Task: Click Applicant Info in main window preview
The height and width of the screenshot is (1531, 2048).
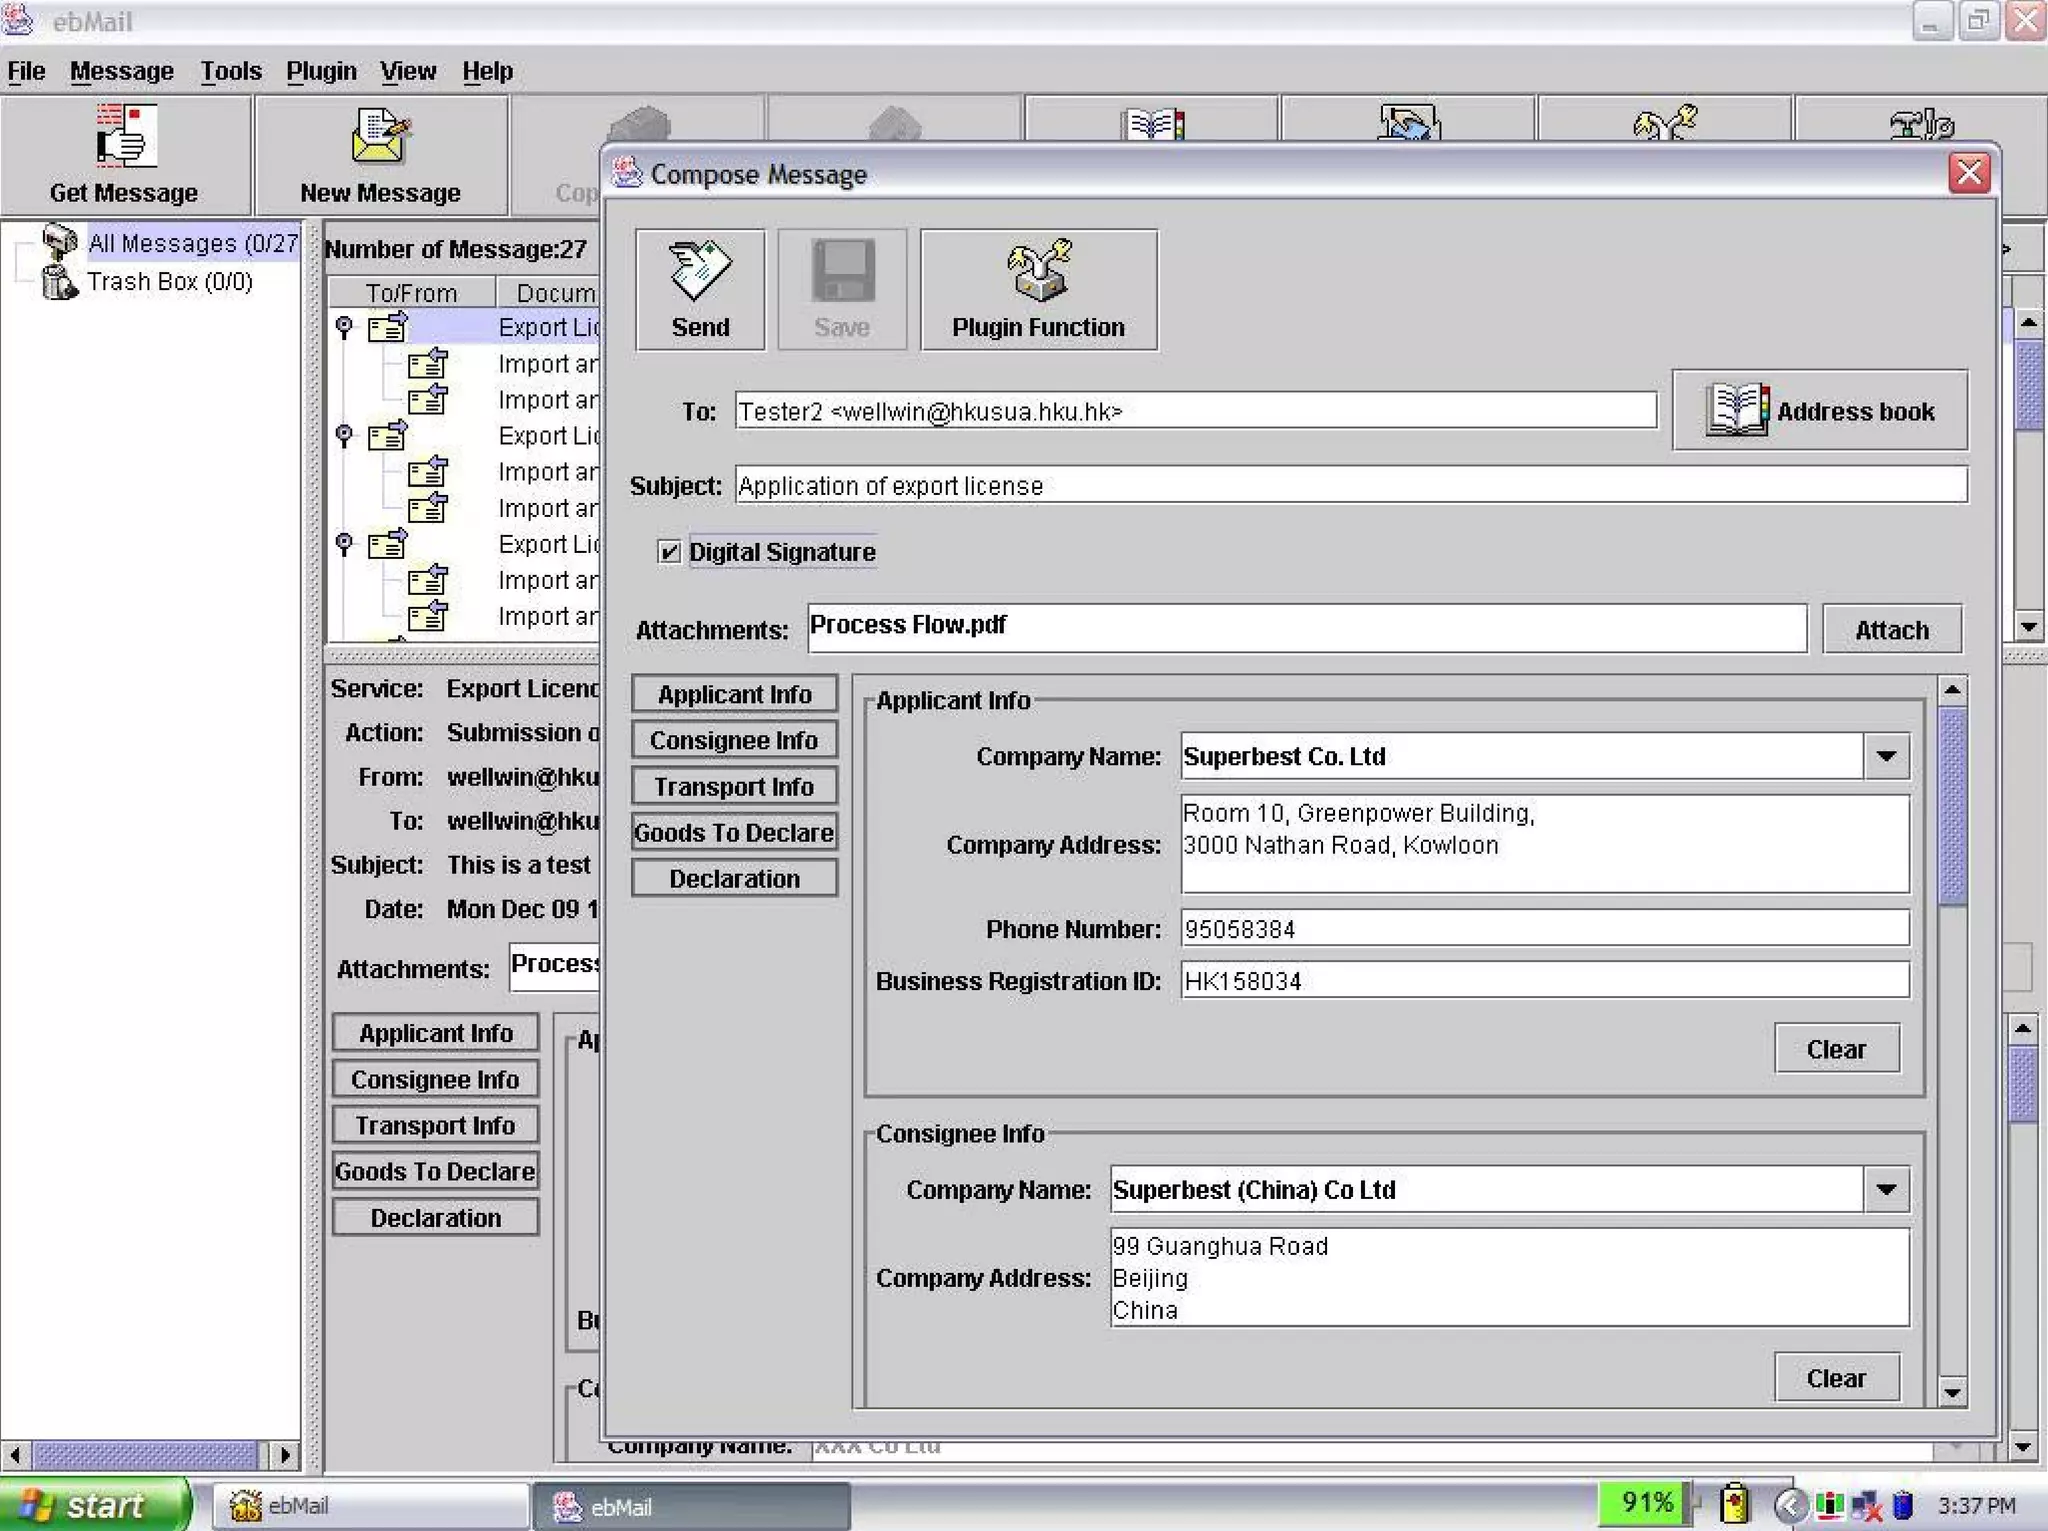Action: [436, 1033]
